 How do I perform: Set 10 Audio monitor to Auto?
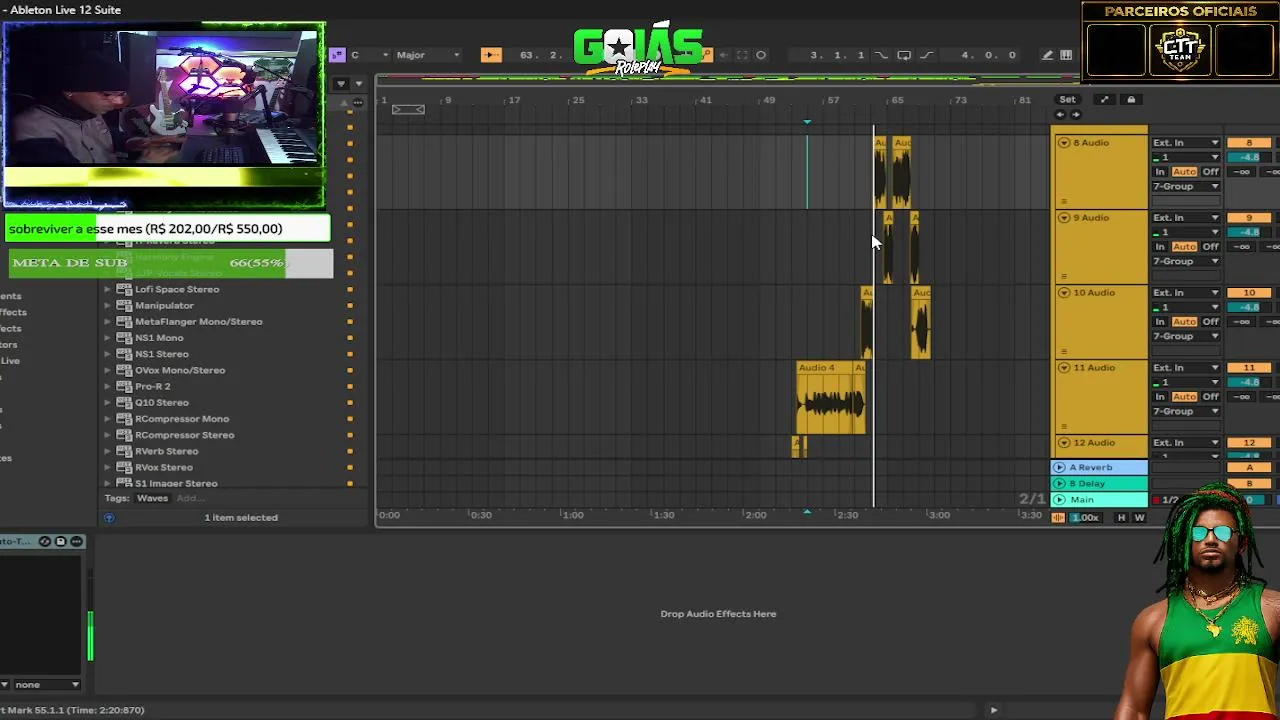pyautogui.click(x=1184, y=322)
